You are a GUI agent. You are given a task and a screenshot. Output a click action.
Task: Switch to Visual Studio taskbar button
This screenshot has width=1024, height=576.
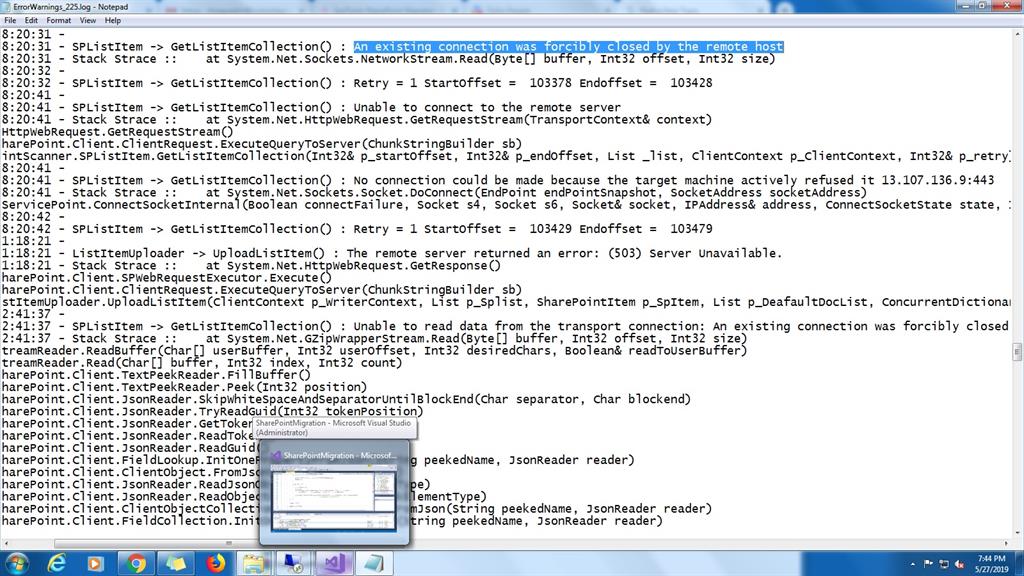point(334,563)
